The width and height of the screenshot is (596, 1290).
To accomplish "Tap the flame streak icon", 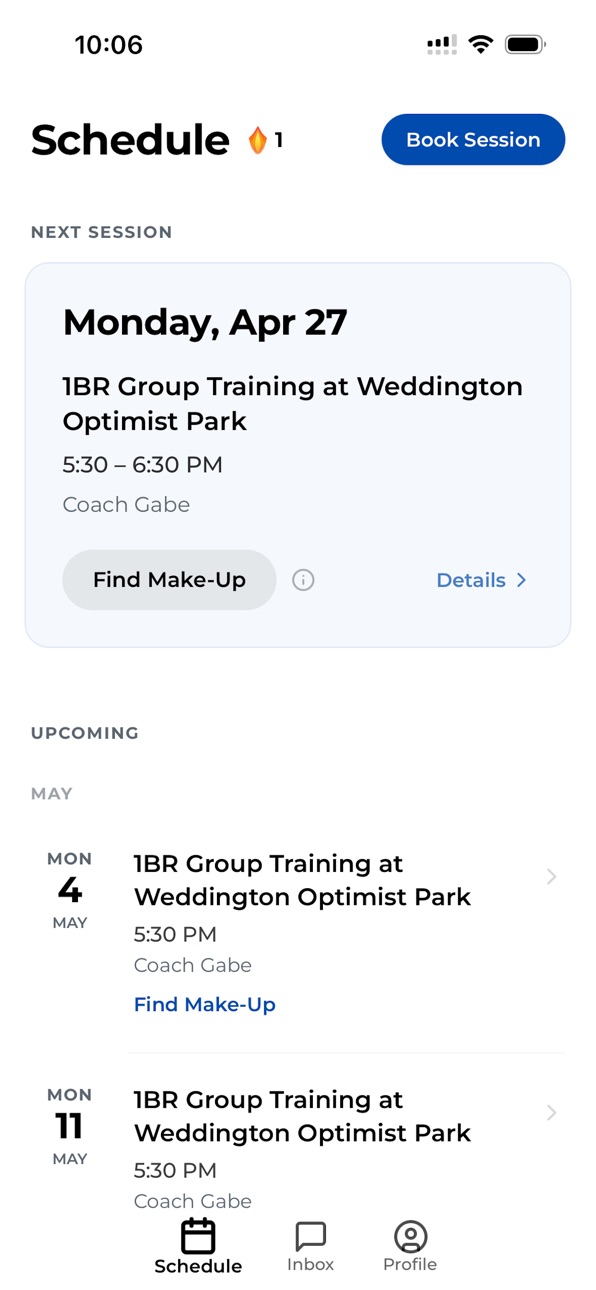I will tap(258, 140).
